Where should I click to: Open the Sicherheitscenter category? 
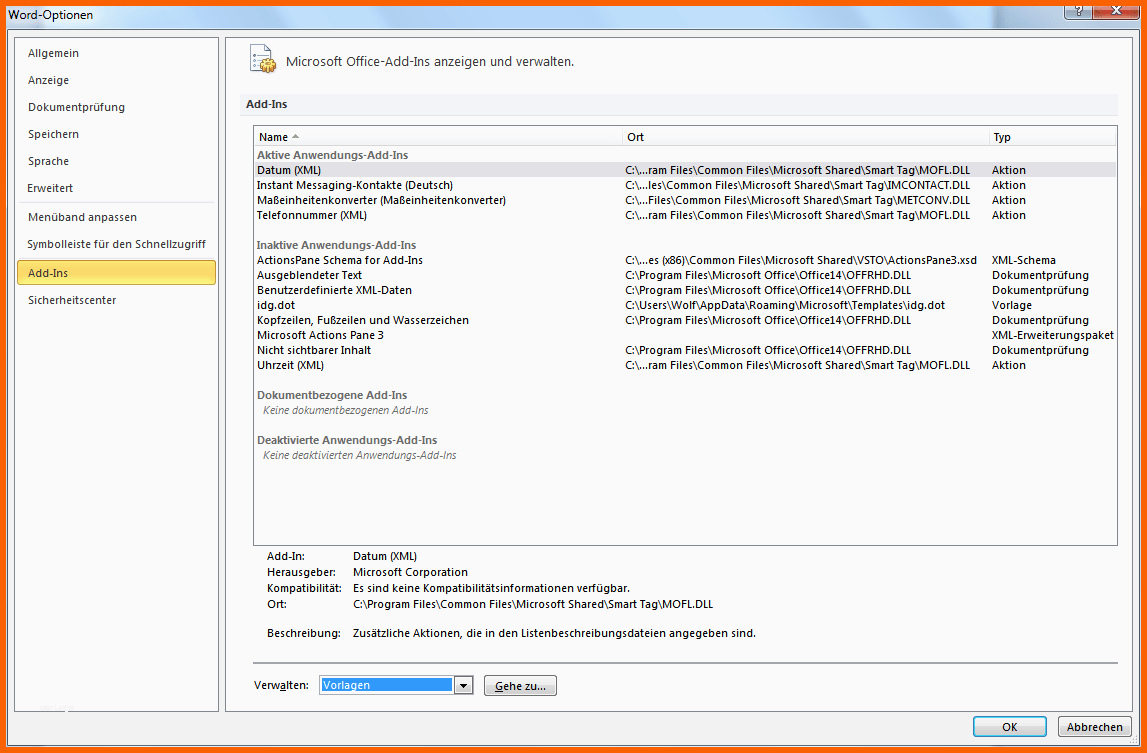point(72,300)
